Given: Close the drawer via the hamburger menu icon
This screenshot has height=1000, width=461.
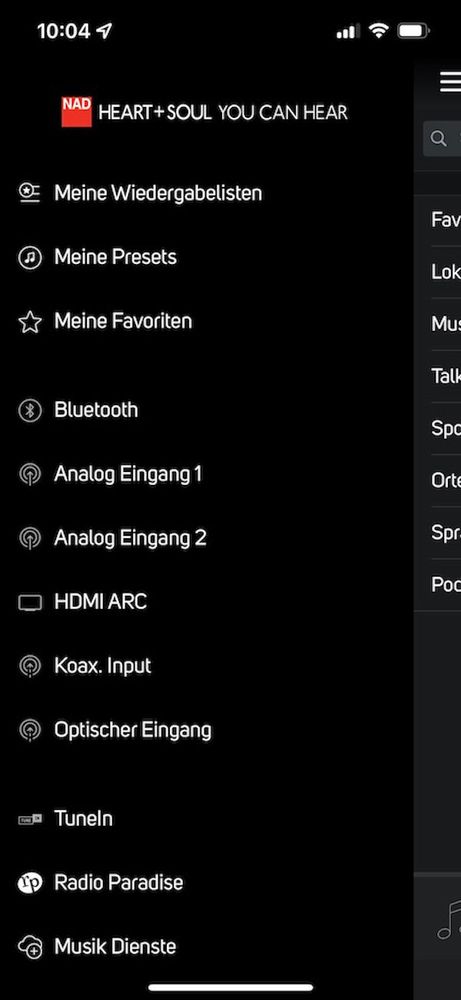Looking at the screenshot, I should [x=450, y=82].
